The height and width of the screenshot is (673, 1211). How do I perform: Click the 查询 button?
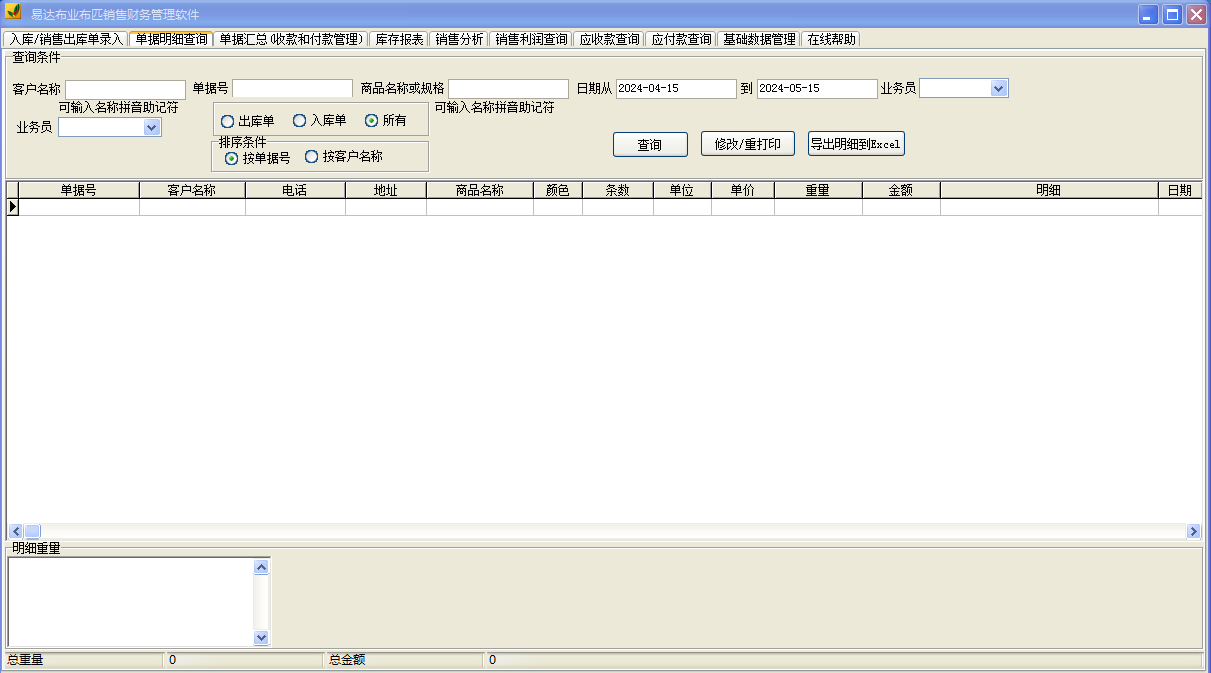pos(650,144)
